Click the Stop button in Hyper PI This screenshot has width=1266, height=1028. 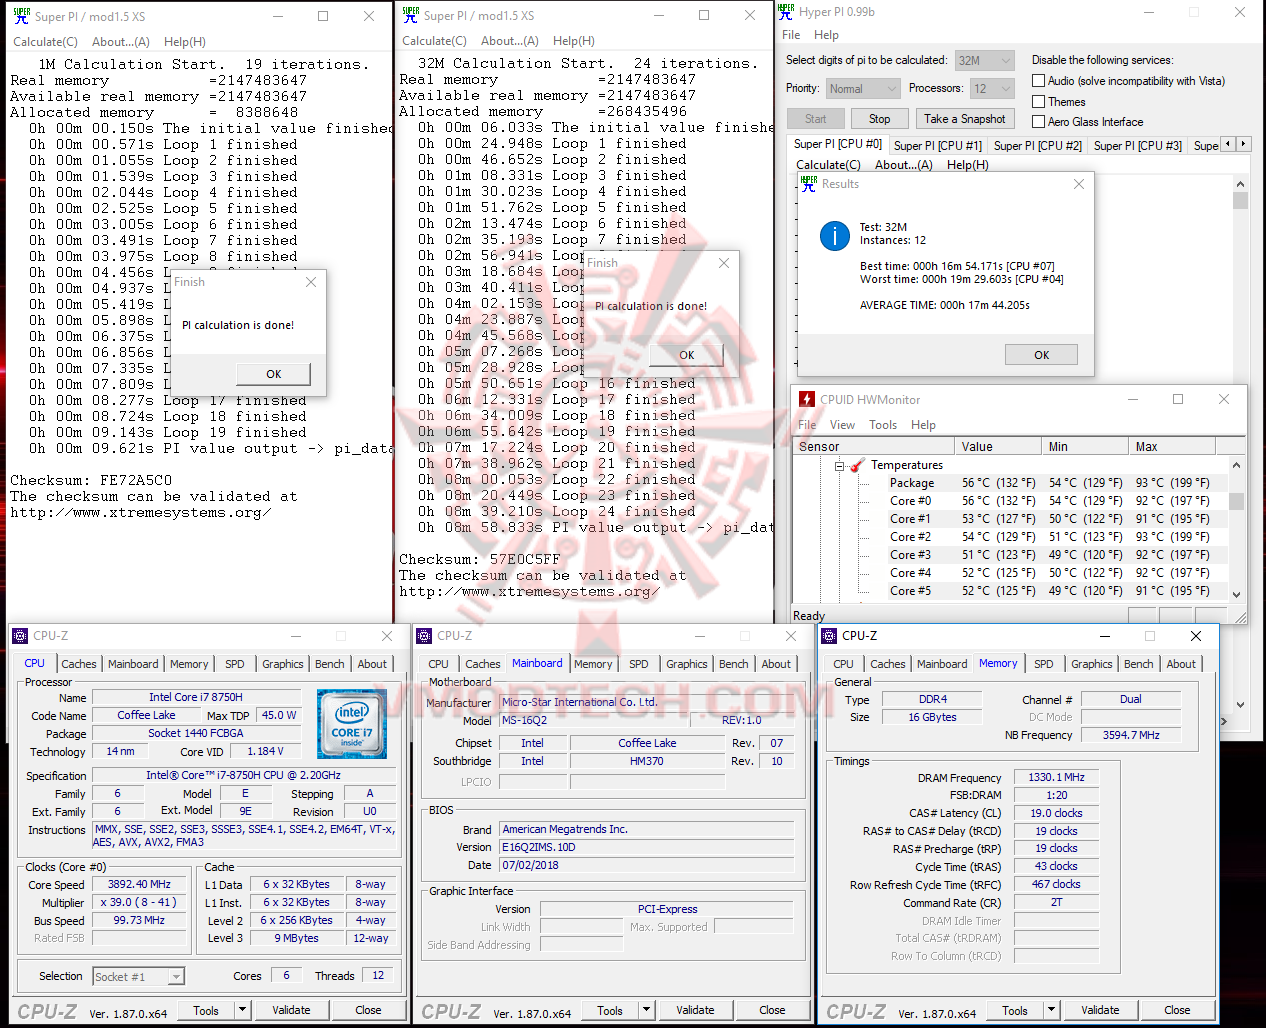click(x=879, y=119)
